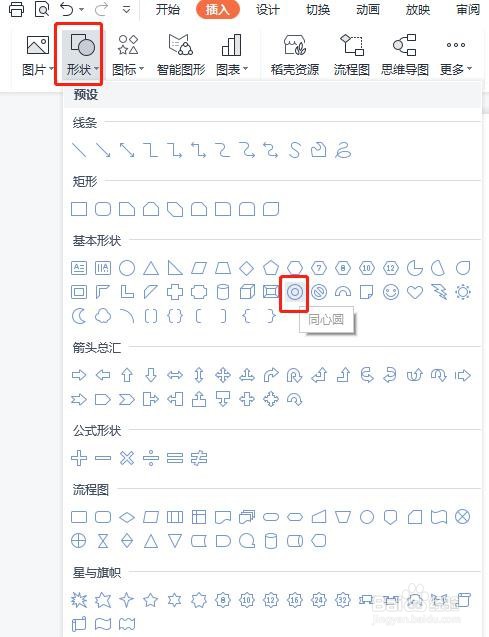Select the scribble freeform line shape
This screenshot has height=637, width=489.
pos(343,150)
